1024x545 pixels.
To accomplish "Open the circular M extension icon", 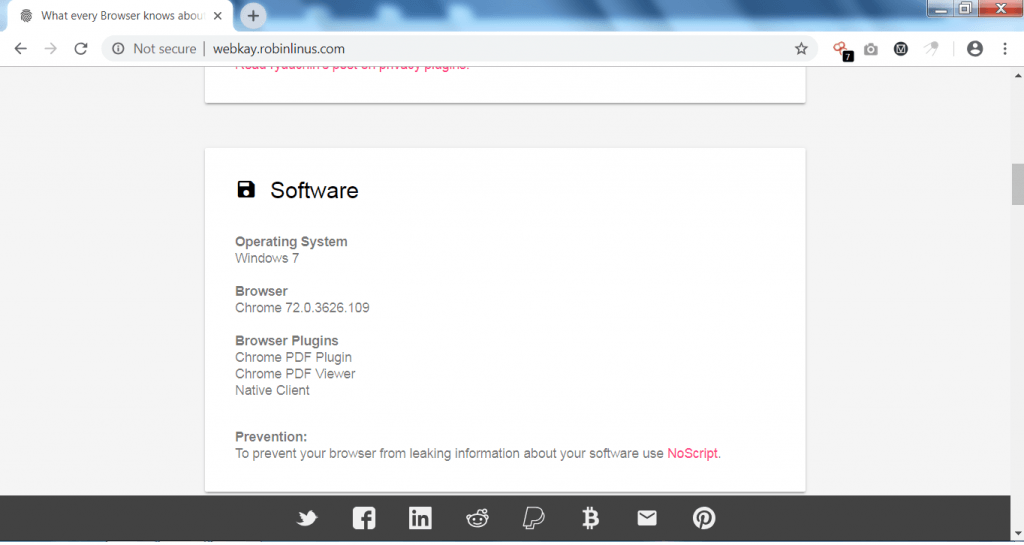I will click(901, 49).
